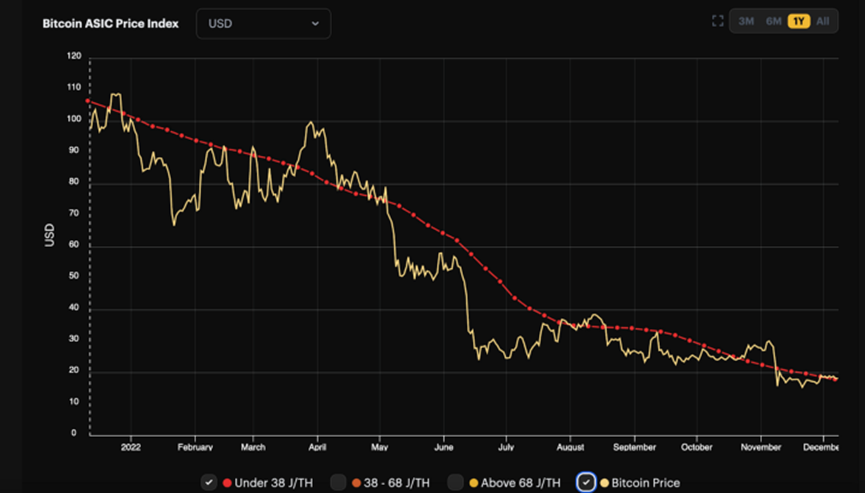Click the chevron arrow in the USD selector

(x=315, y=23)
